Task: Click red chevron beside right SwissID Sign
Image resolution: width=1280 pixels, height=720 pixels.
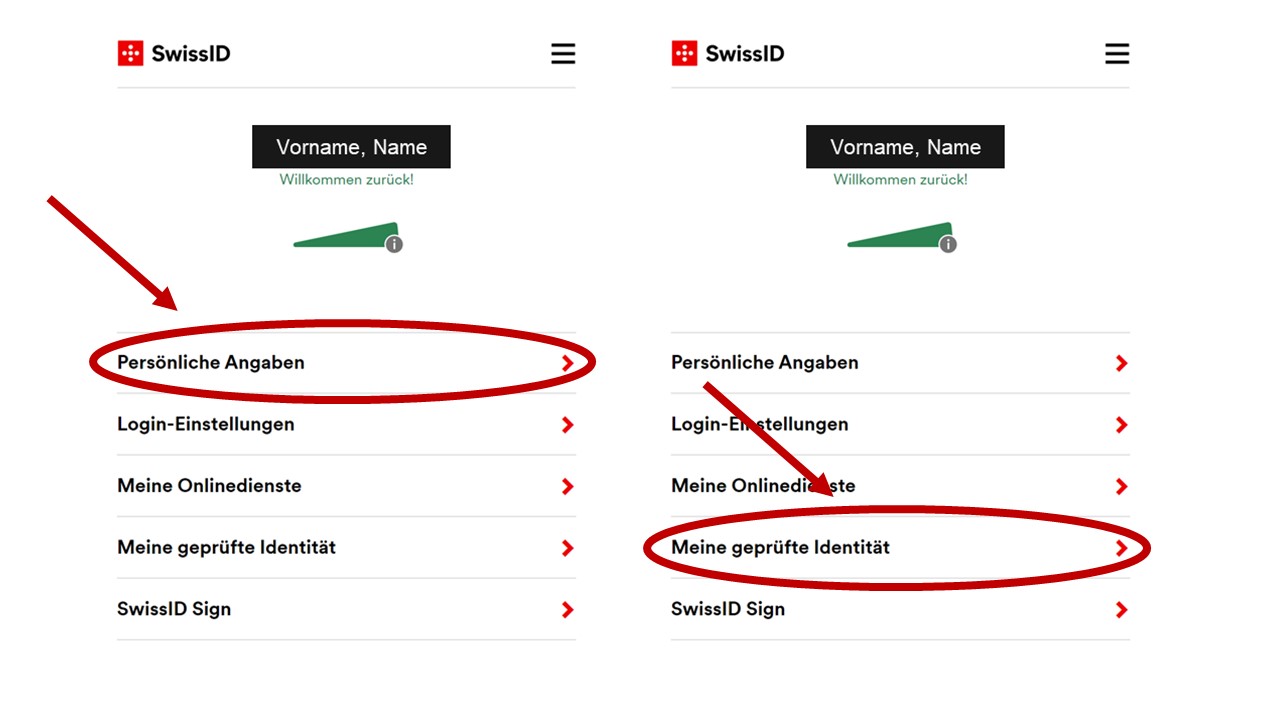Action: [1121, 609]
